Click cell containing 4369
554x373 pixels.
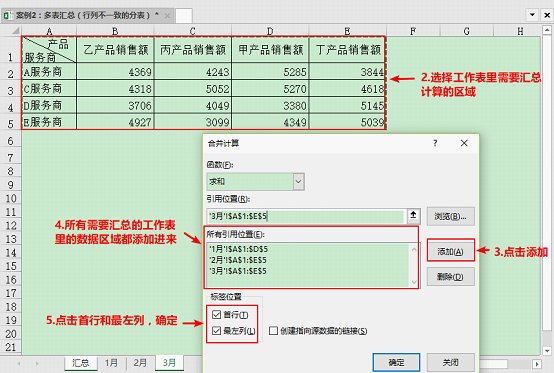click(x=116, y=72)
